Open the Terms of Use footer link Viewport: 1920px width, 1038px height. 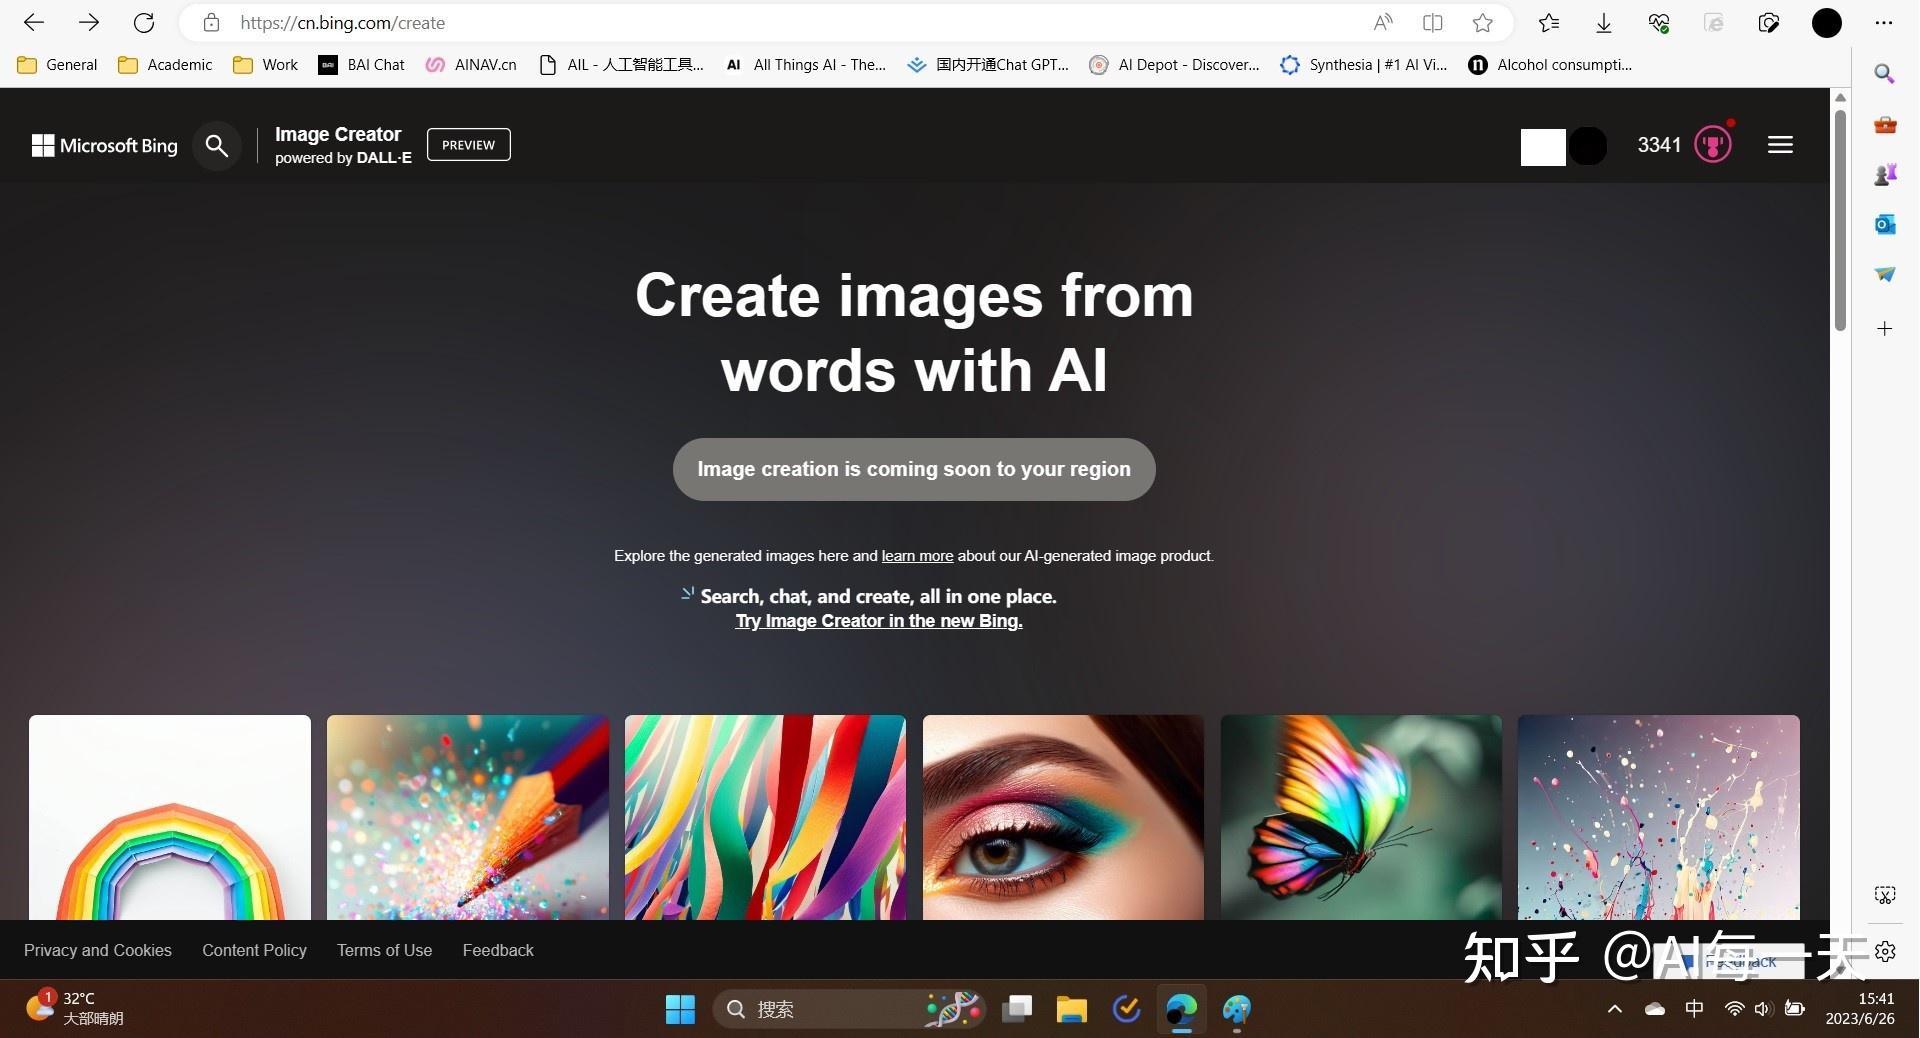point(384,950)
